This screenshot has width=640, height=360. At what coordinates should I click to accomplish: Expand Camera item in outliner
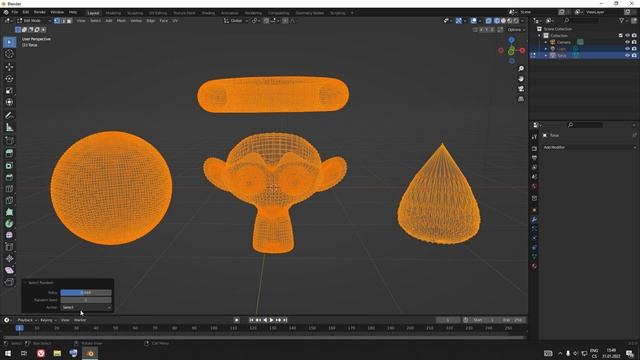[x=546, y=42]
